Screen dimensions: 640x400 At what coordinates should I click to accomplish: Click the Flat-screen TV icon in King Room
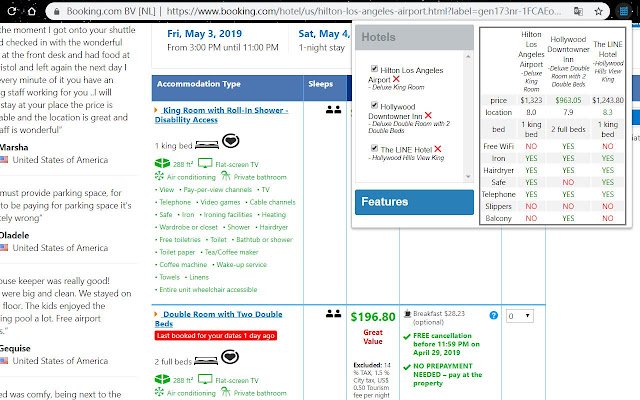pos(205,164)
